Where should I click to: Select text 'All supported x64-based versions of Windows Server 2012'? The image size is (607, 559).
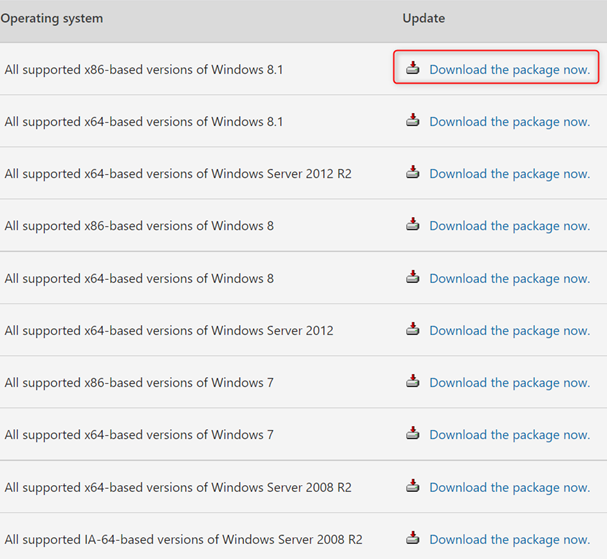tap(169, 331)
